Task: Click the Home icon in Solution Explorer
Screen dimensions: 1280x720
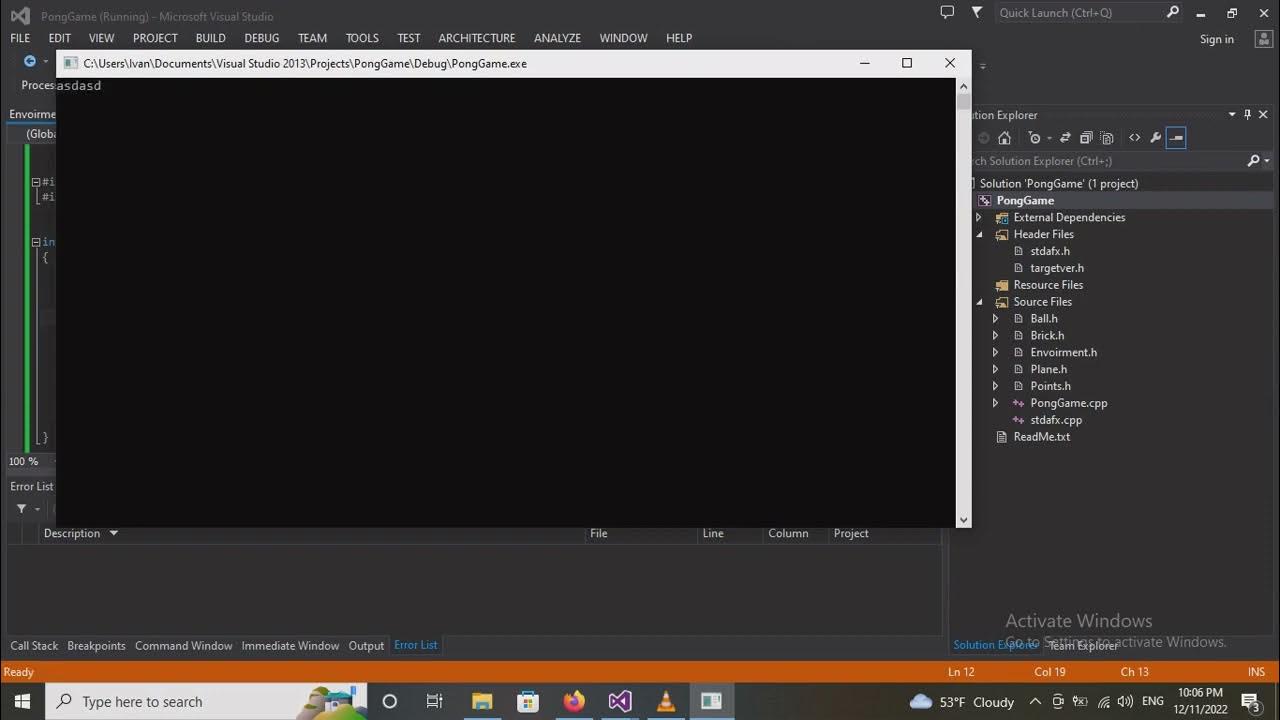Action: tap(1005, 138)
